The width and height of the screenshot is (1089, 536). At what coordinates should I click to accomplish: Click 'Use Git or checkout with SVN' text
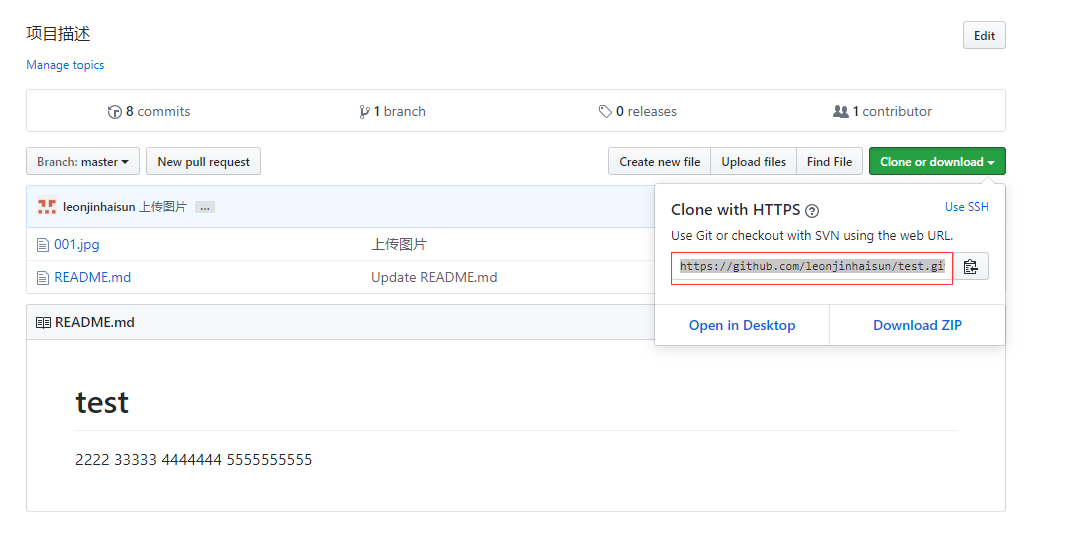point(812,235)
